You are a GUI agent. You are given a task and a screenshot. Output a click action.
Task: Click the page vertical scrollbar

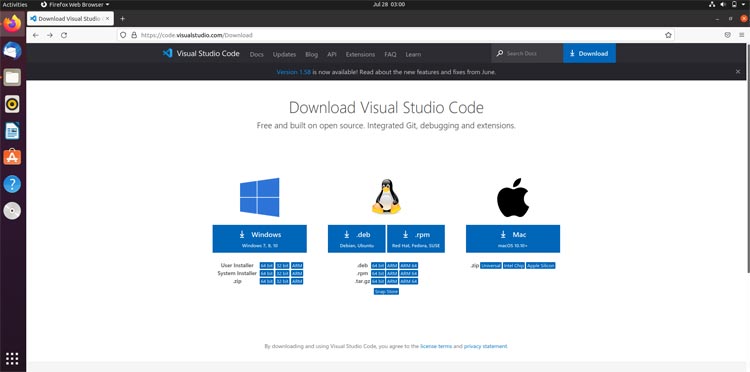[748, 158]
